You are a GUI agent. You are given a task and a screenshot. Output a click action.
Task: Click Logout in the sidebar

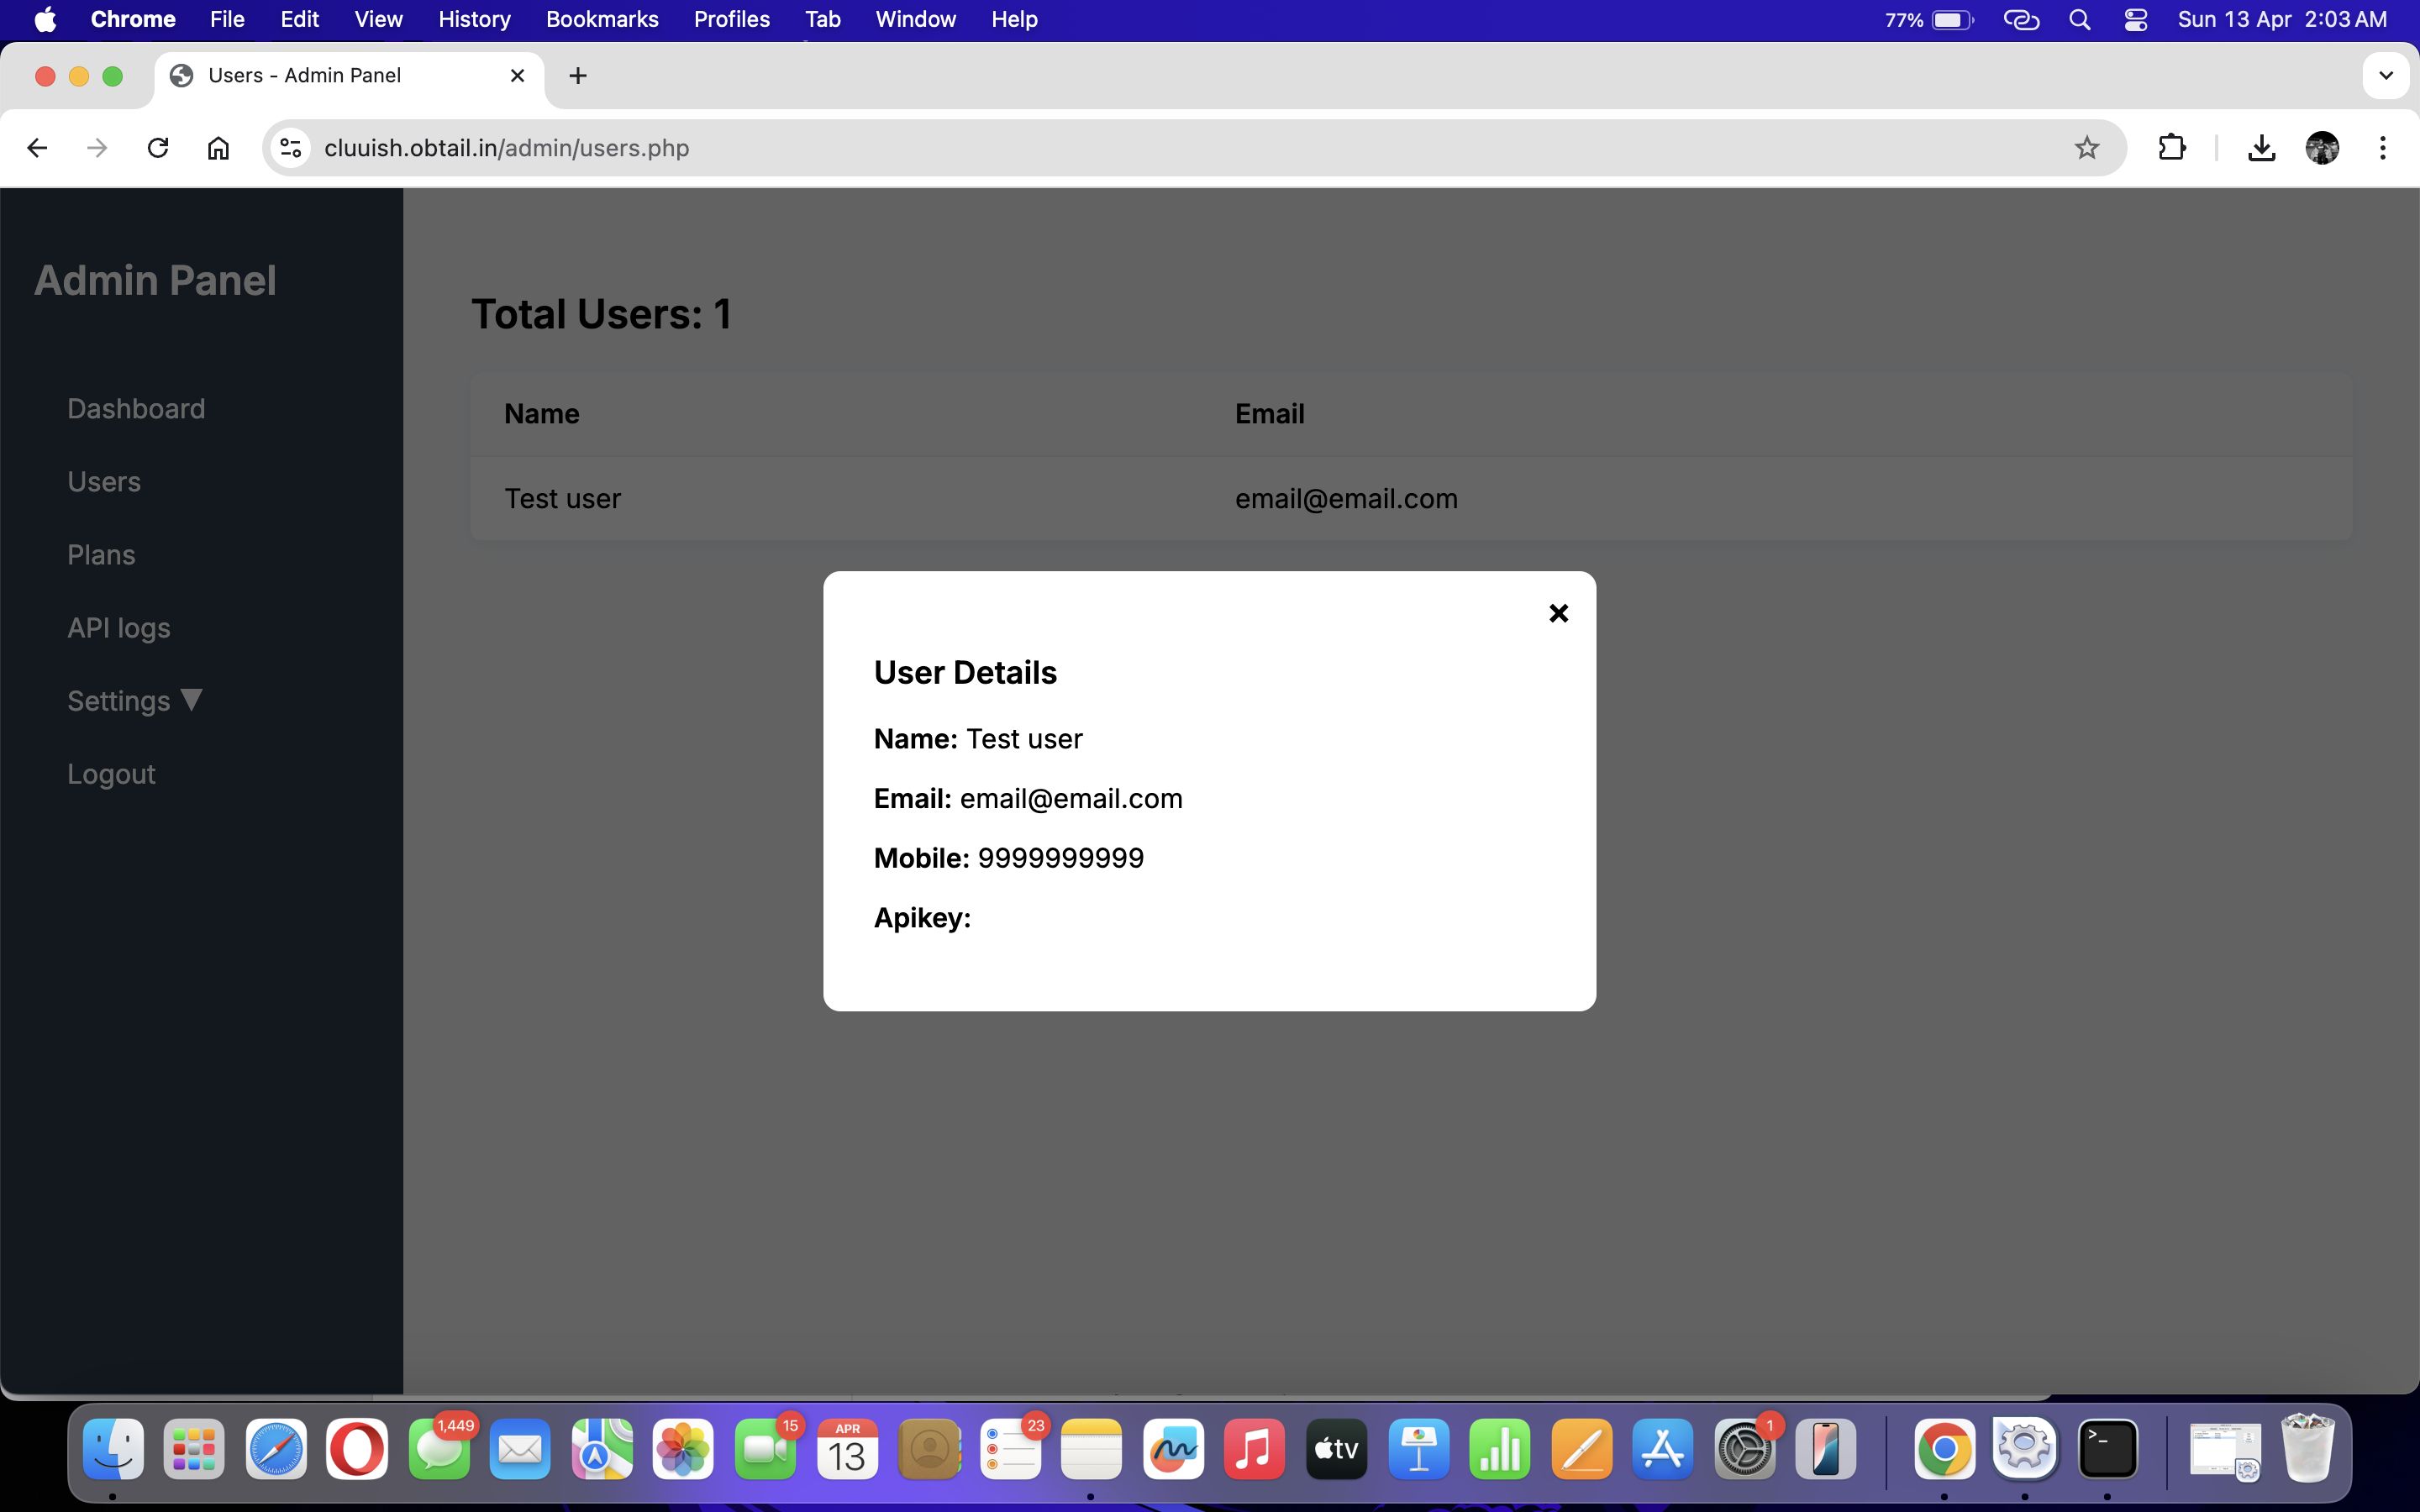[111, 774]
